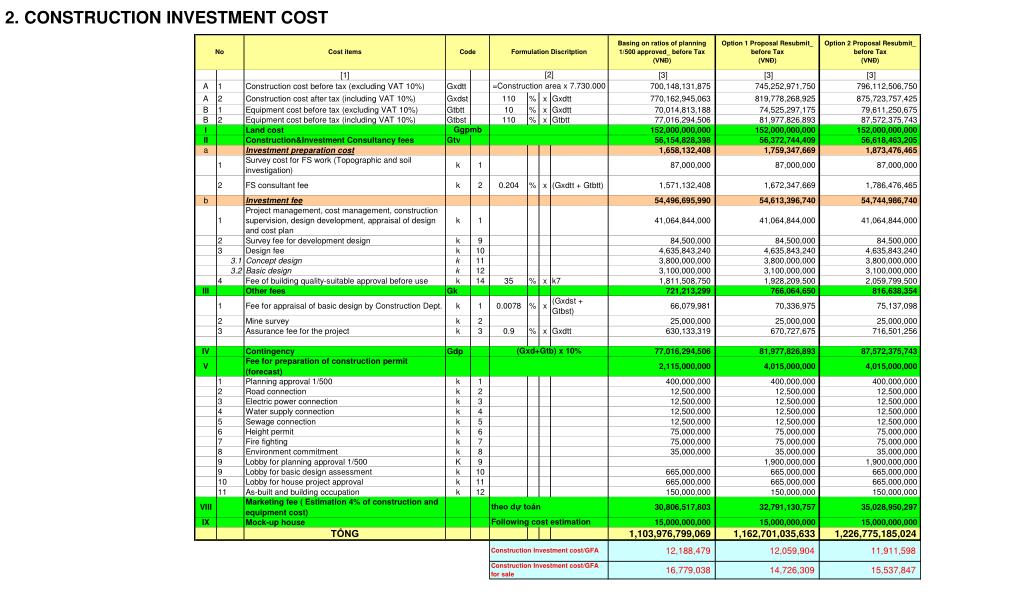This screenshot has width=1024, height=614.
Task: Click 'Survey cost for FS work' item
Action: click(328, 165)
